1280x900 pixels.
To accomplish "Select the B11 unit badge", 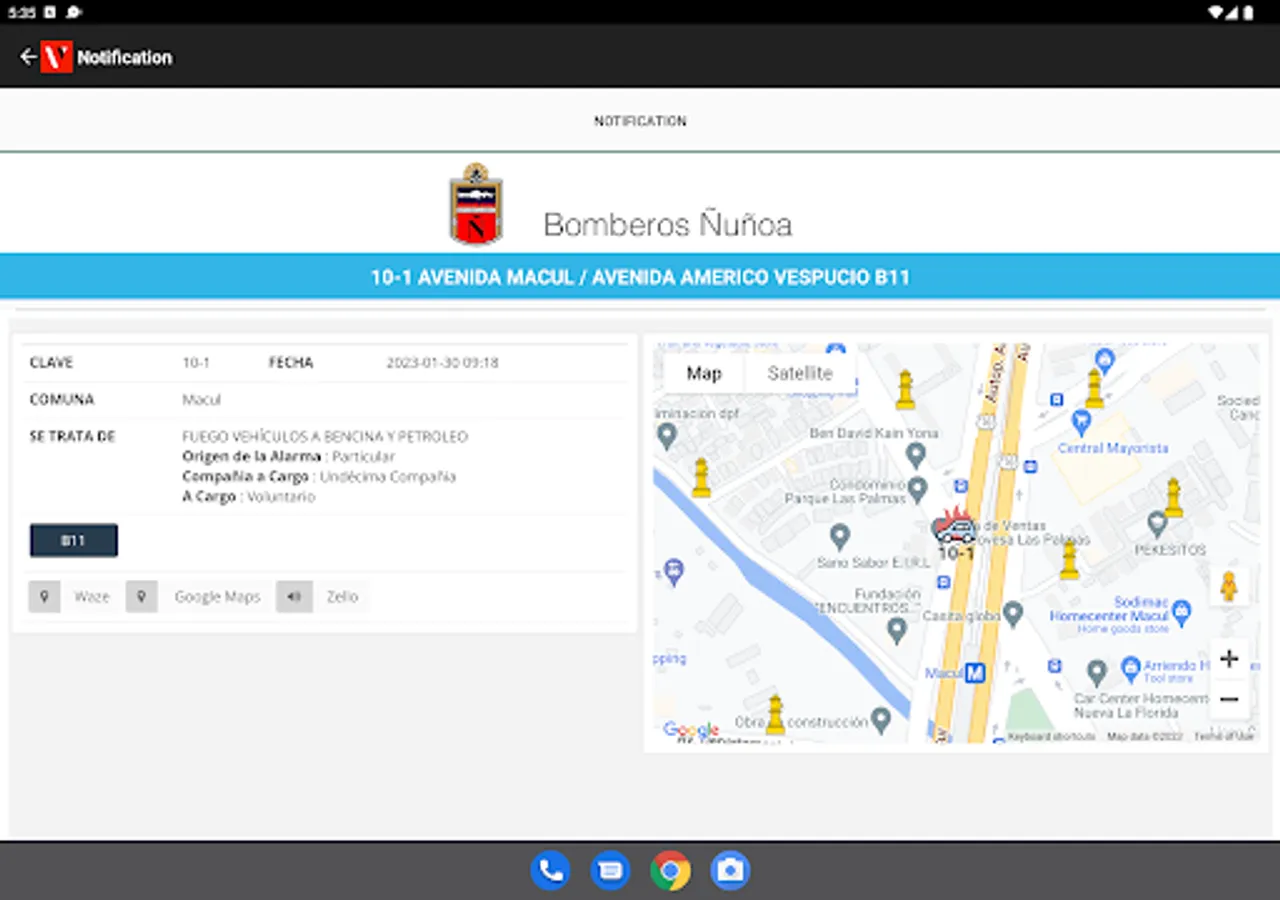I will click(74, 540).
